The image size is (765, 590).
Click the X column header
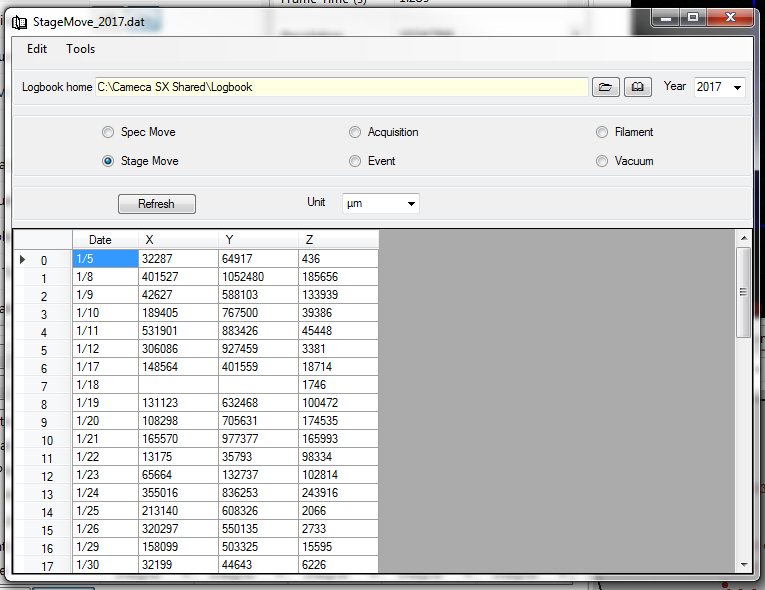coord(177,240)
